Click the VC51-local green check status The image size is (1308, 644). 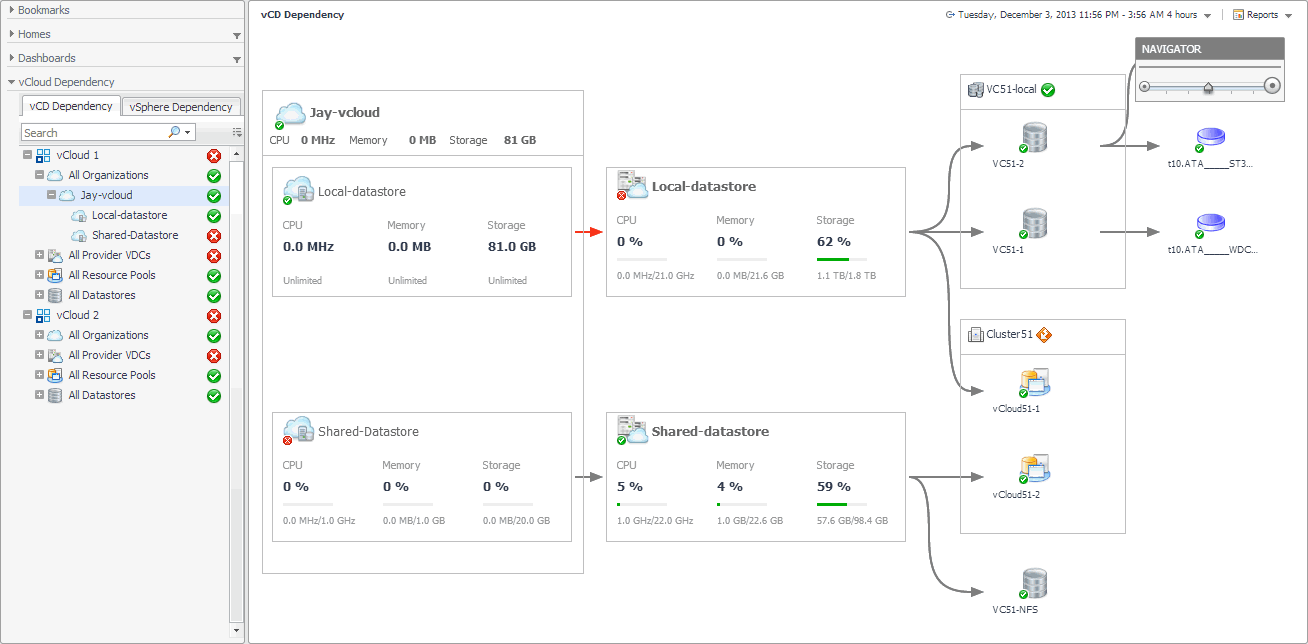(1048, 90)
